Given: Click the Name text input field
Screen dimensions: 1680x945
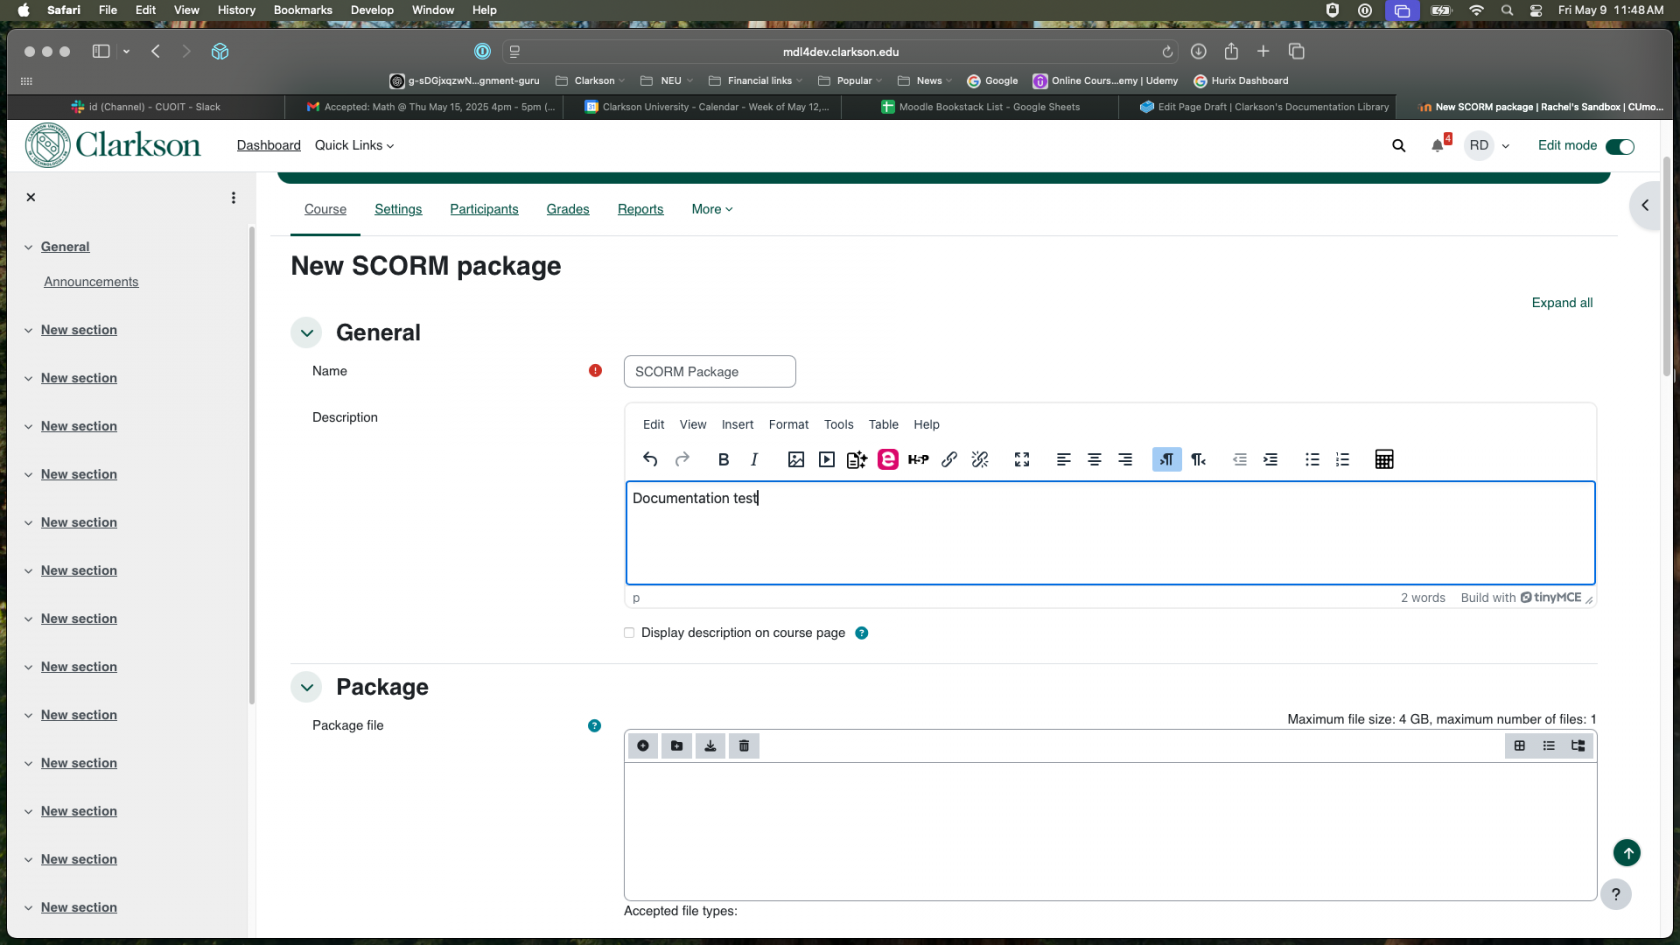Looking at the screenshot, I should coord(710,371).
